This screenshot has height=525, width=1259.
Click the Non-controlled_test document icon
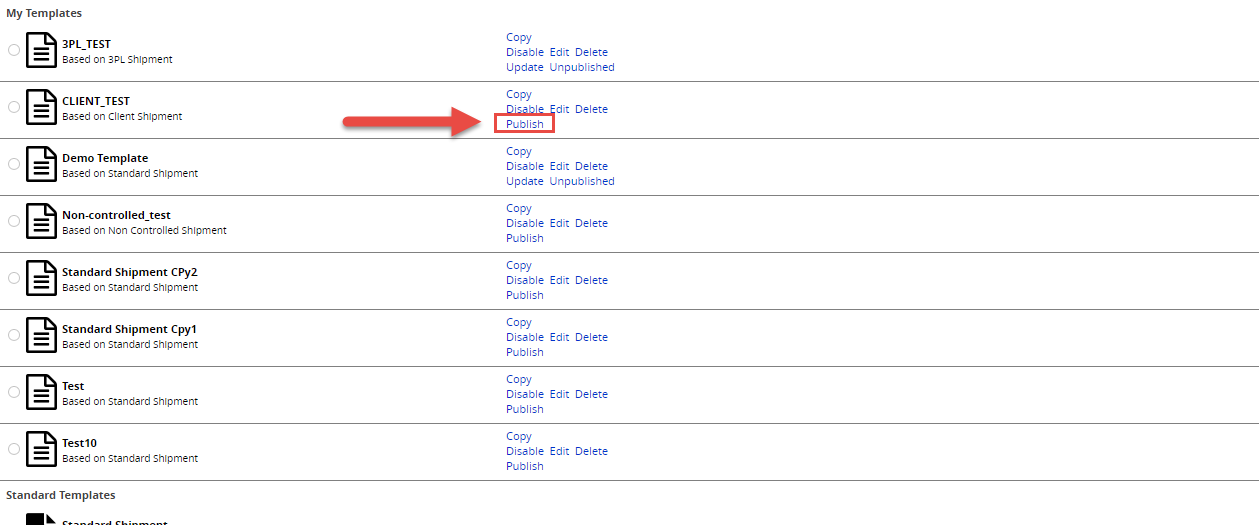[41, 221]
